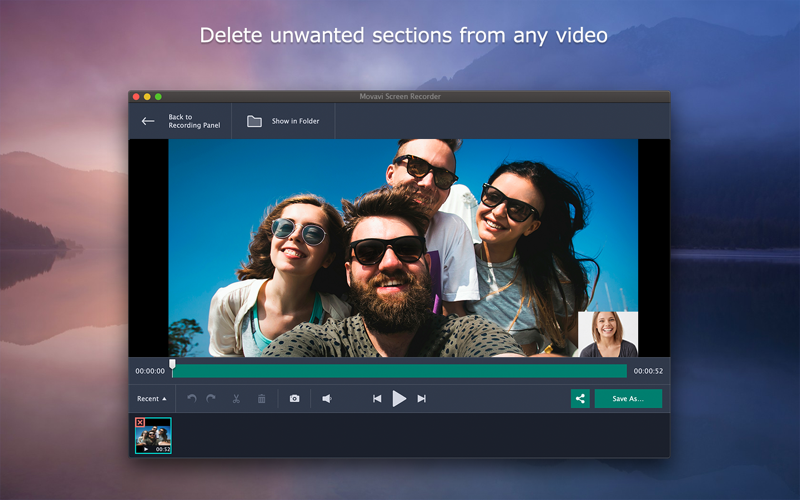
Task: Expand the Recent dropdown
Action: 152,398
